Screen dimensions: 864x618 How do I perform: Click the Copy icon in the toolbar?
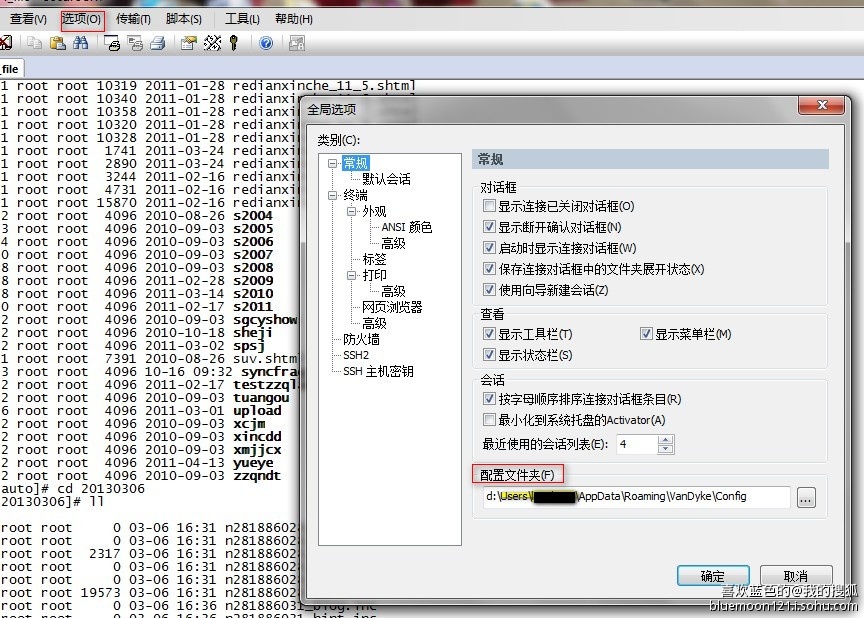tap(34, 44)
